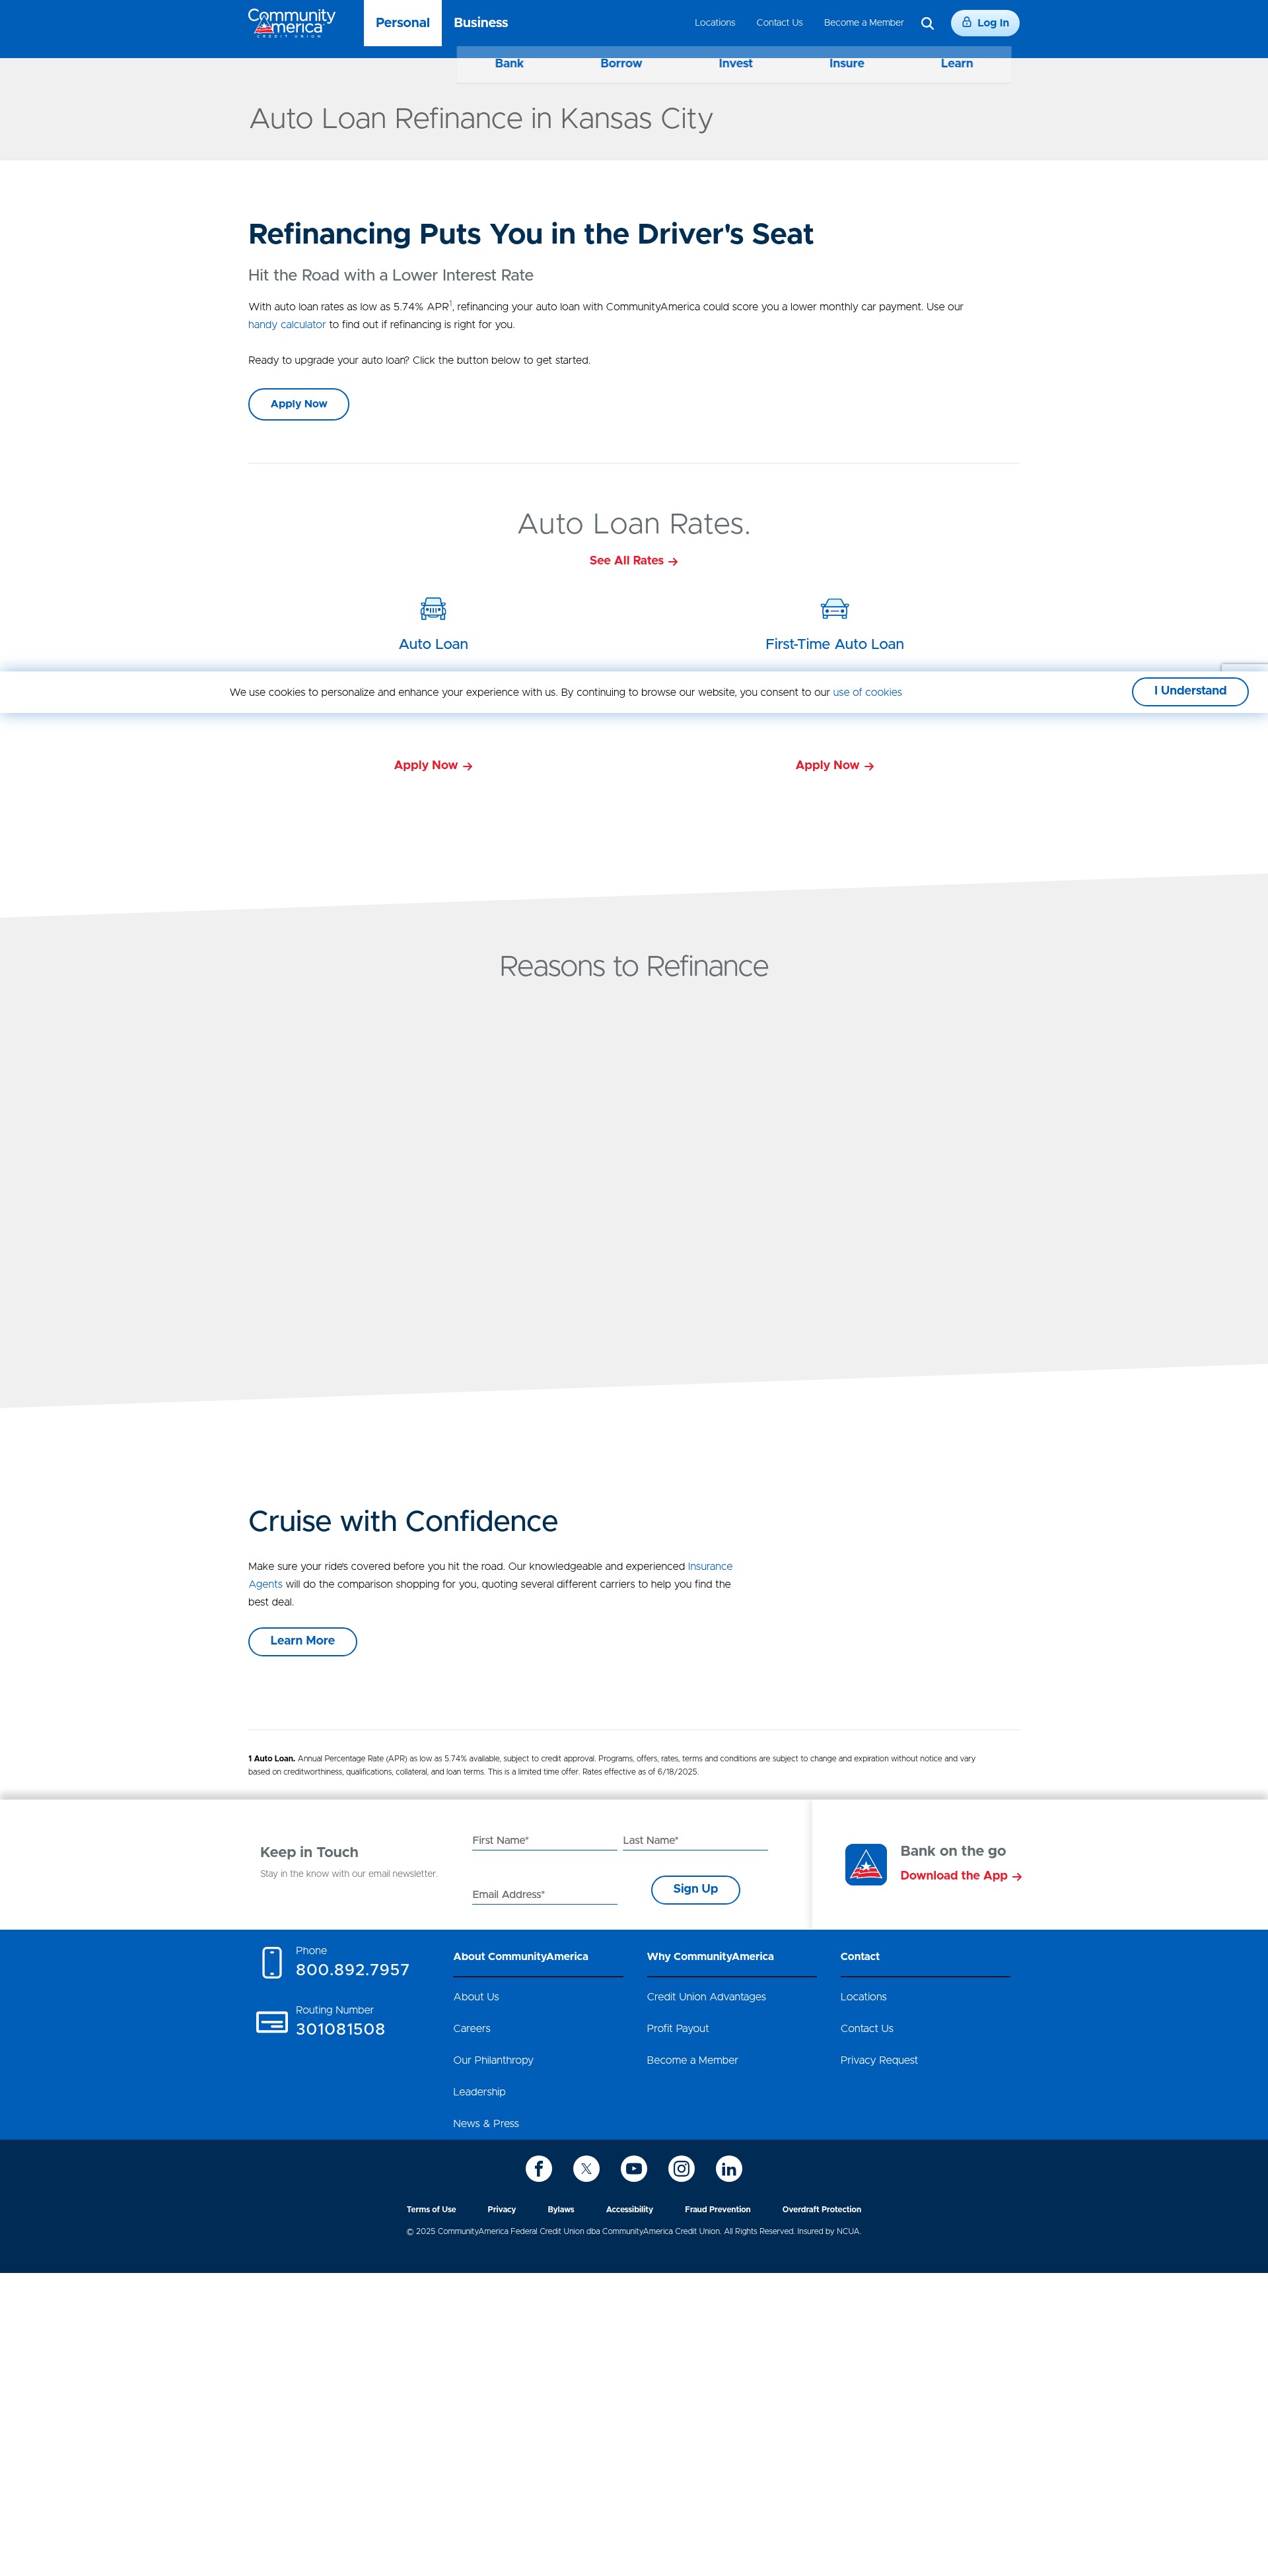The width and height of the screenshot is (1268, 2576).
Task: Open Locations footer link
Action: 863,1997
